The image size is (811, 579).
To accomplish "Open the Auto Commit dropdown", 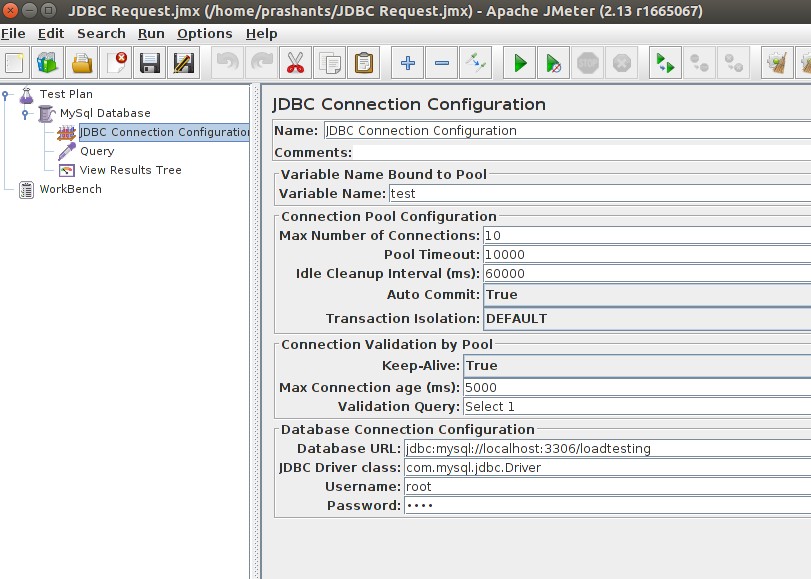I will click(x=645, y=295).
